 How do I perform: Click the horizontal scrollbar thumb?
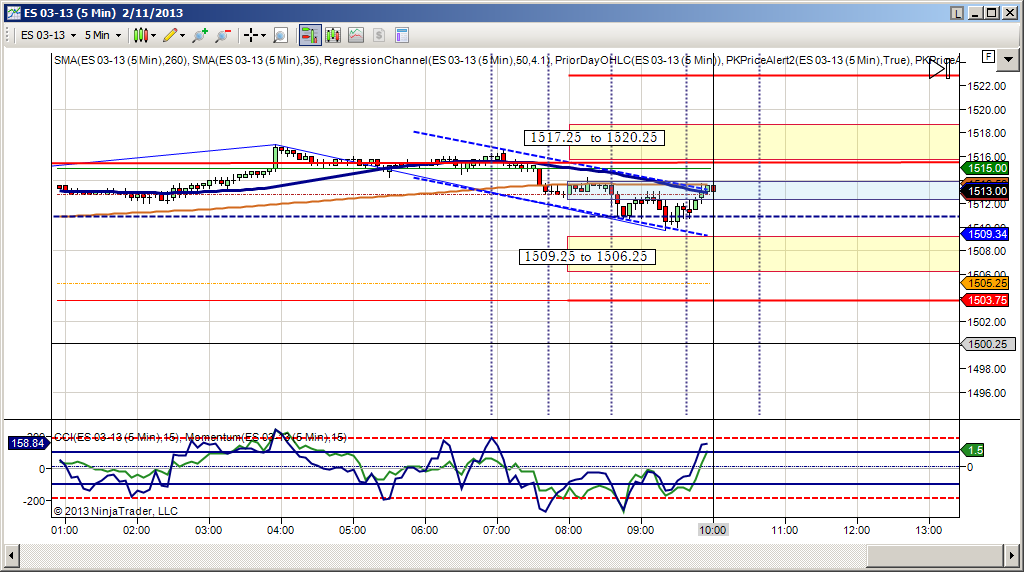pos(935,556)
